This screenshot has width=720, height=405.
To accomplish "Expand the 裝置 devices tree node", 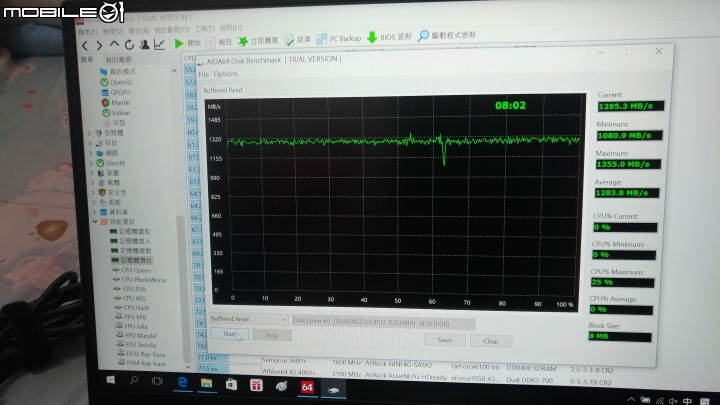I will click(92, 173).
